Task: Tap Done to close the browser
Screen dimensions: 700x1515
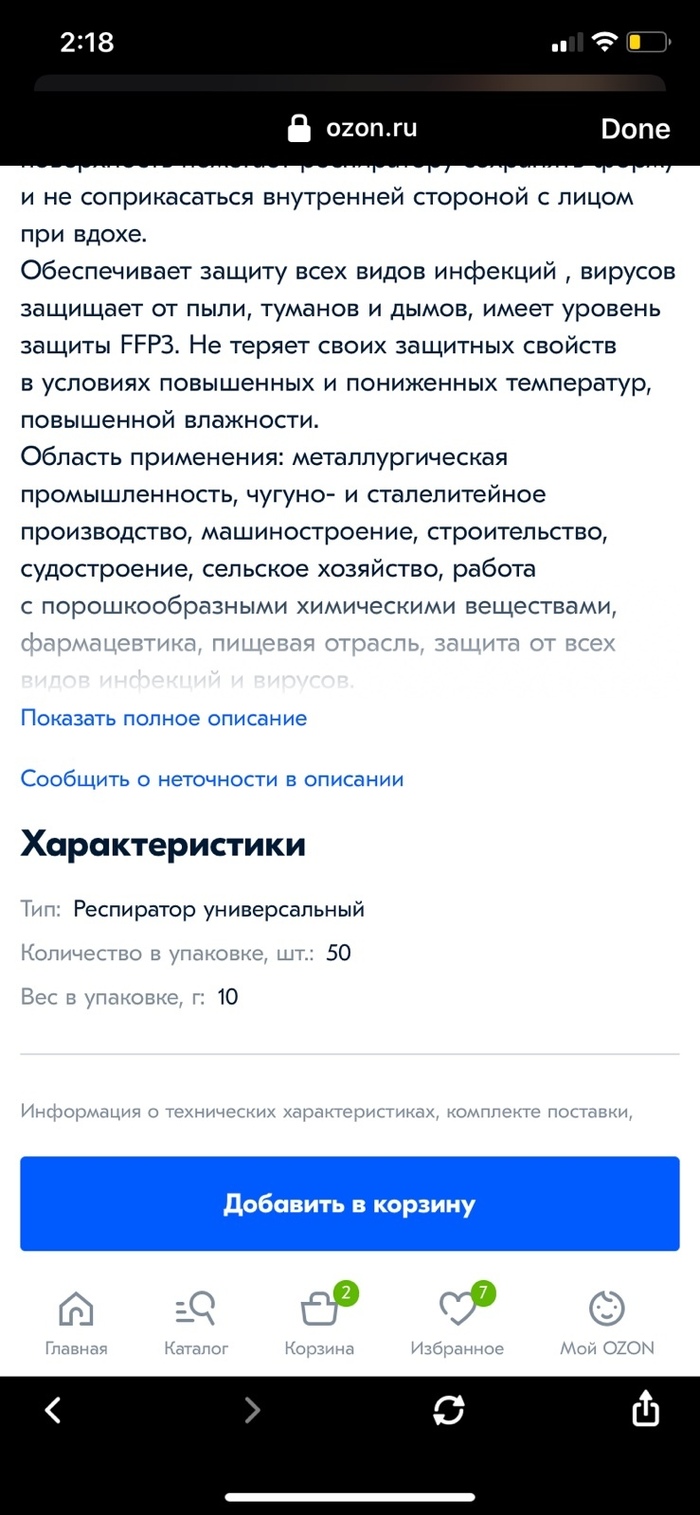Action: [x=635, y=129]
